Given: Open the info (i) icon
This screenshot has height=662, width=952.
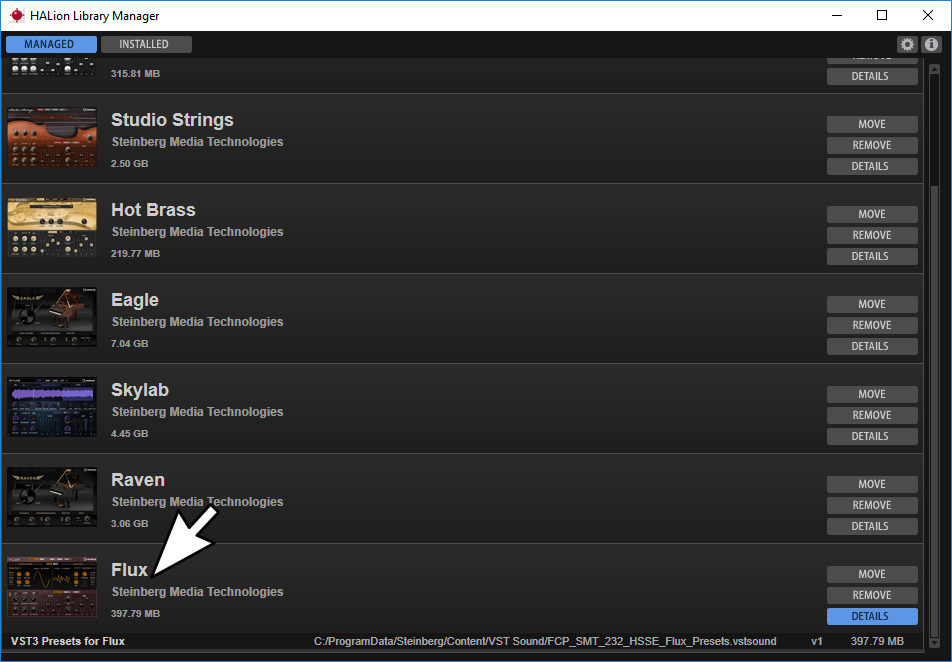Looking at the screenshot, I should coord(931,44).
